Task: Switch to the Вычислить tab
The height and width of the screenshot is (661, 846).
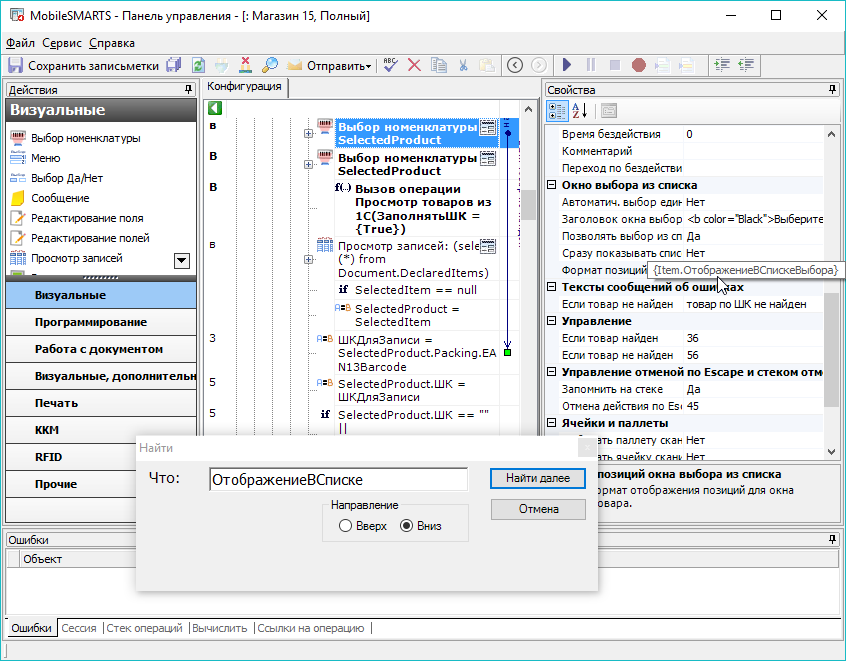Action: pyautogui.click(x=220, y=628)
